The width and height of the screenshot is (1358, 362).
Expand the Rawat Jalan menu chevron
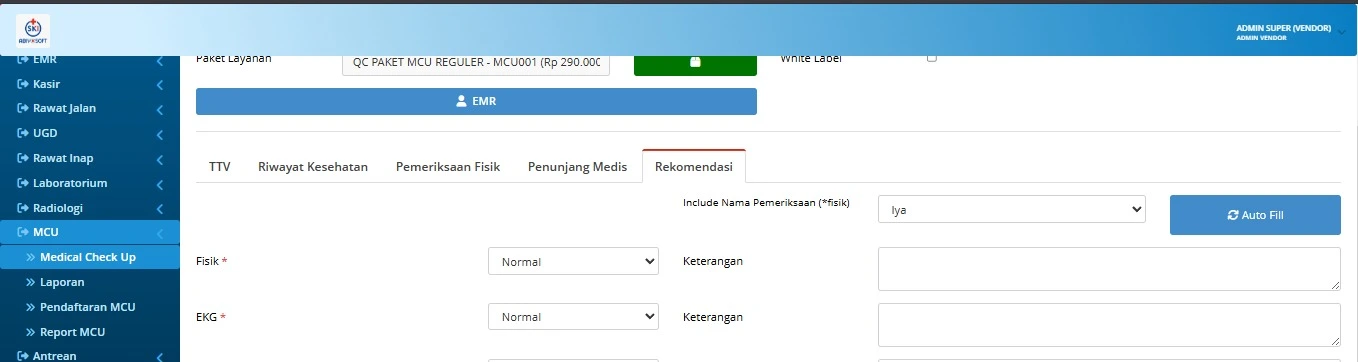click(160, 109)
